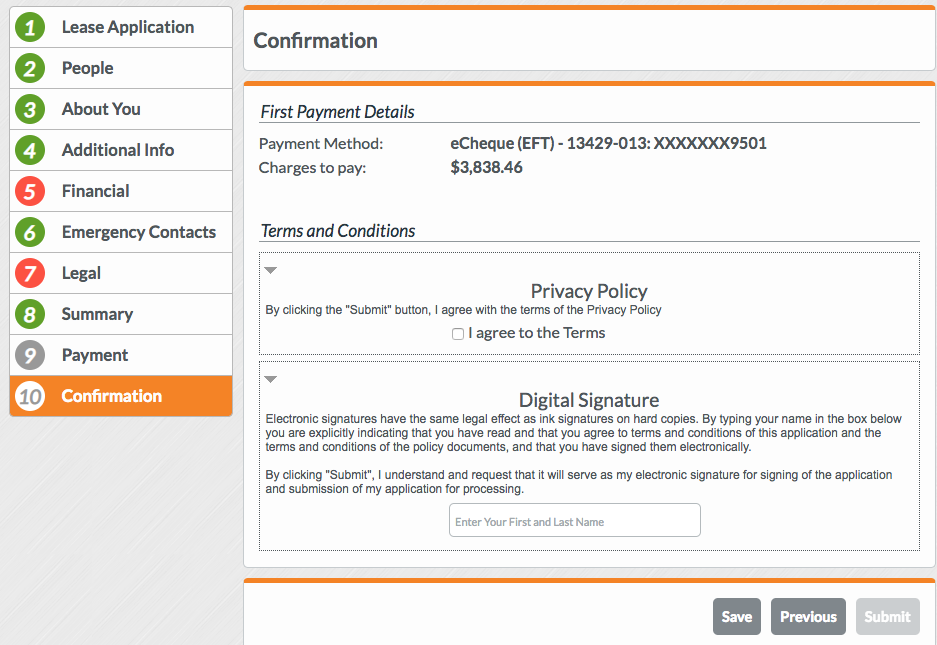Open the Summary step in sidebar
This screenshot has width=937, height=645.
click(97, 315)
